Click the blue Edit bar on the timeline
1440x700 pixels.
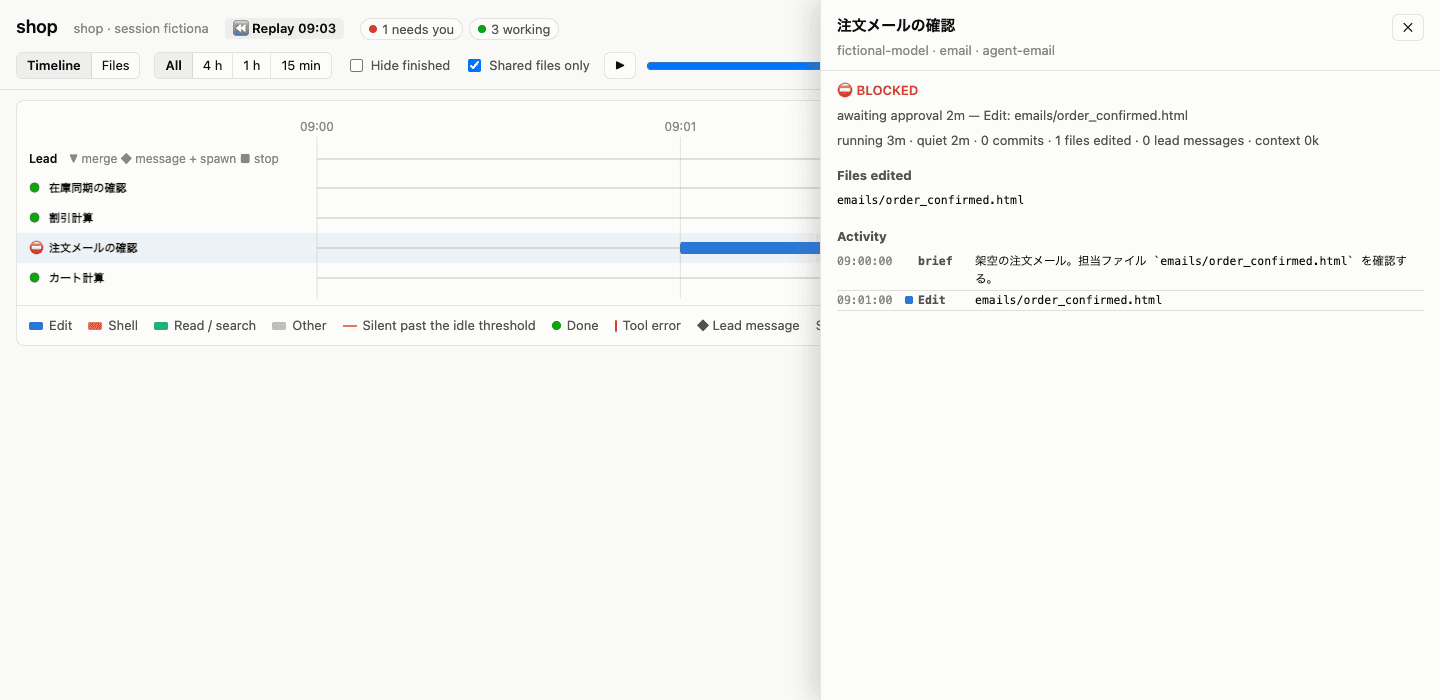coord(750,248)
